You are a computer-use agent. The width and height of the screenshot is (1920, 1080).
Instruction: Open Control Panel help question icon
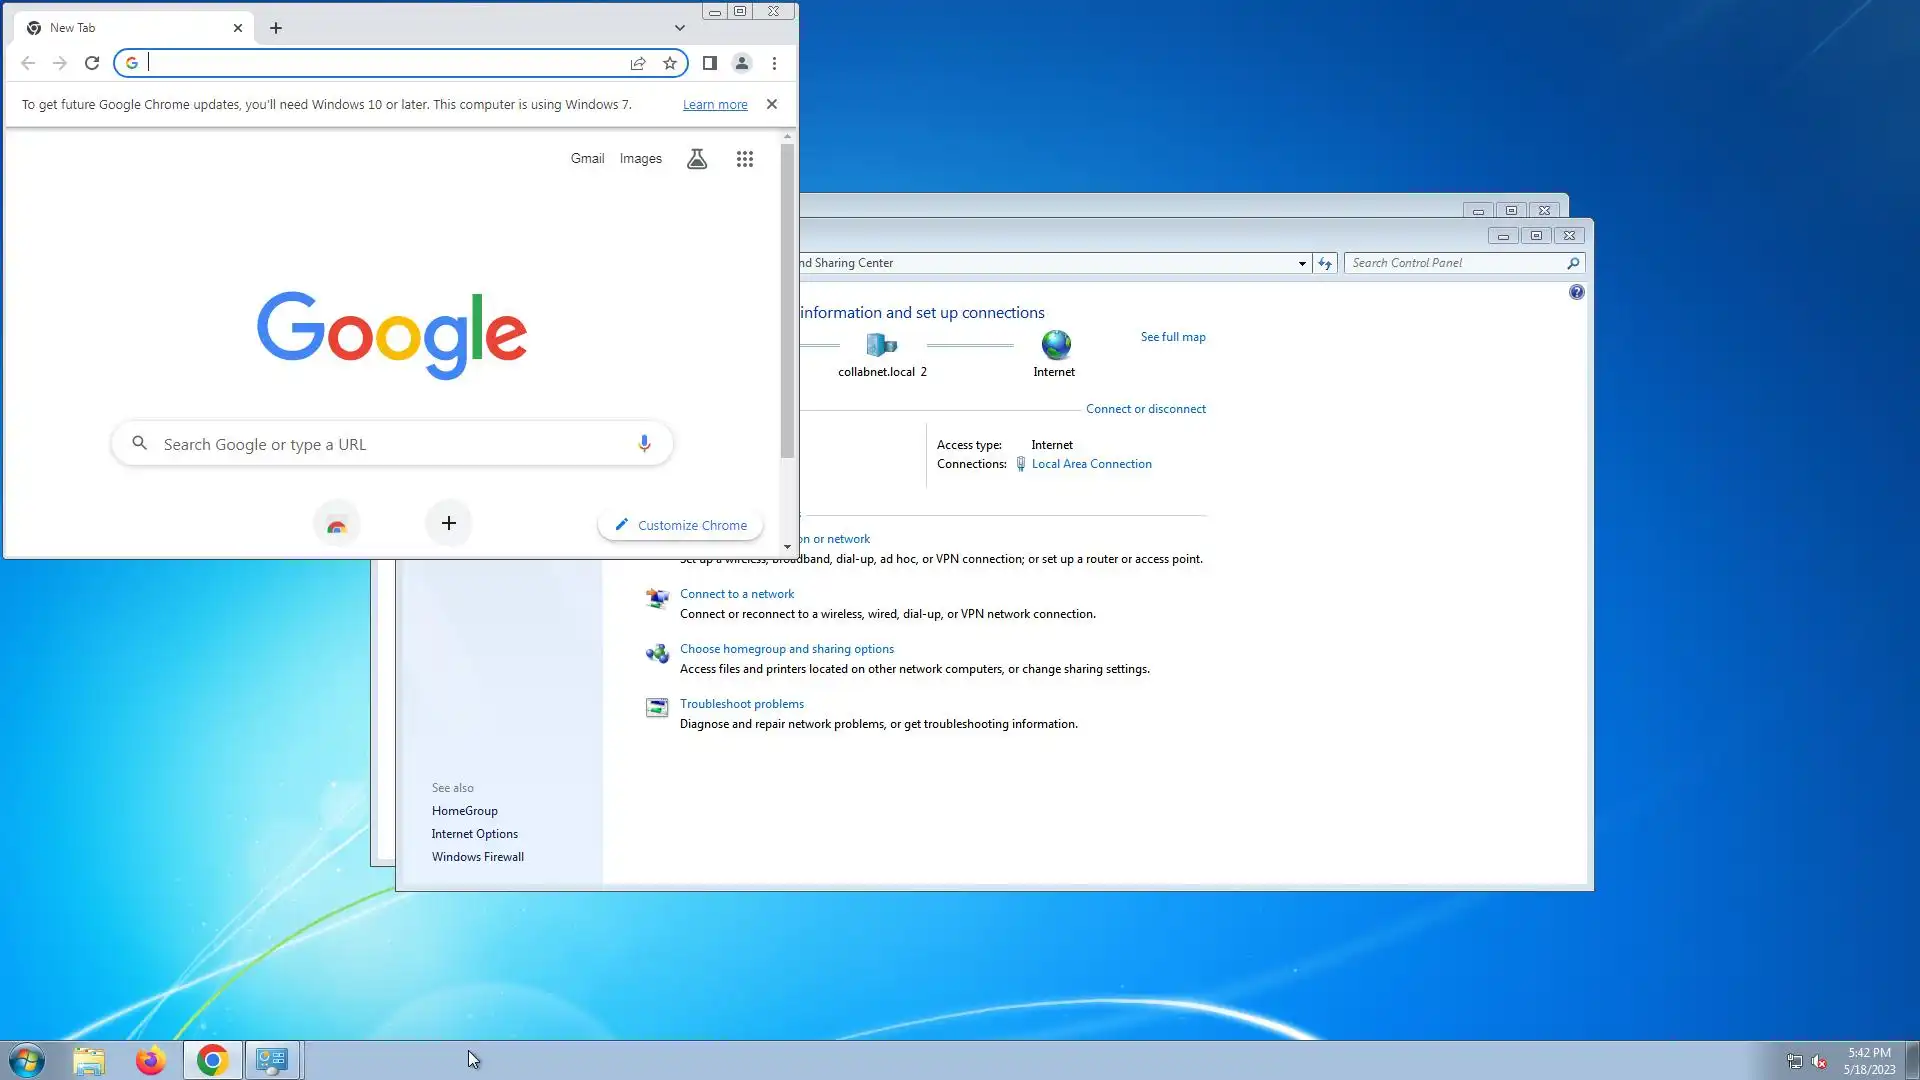pos(1577,292)
